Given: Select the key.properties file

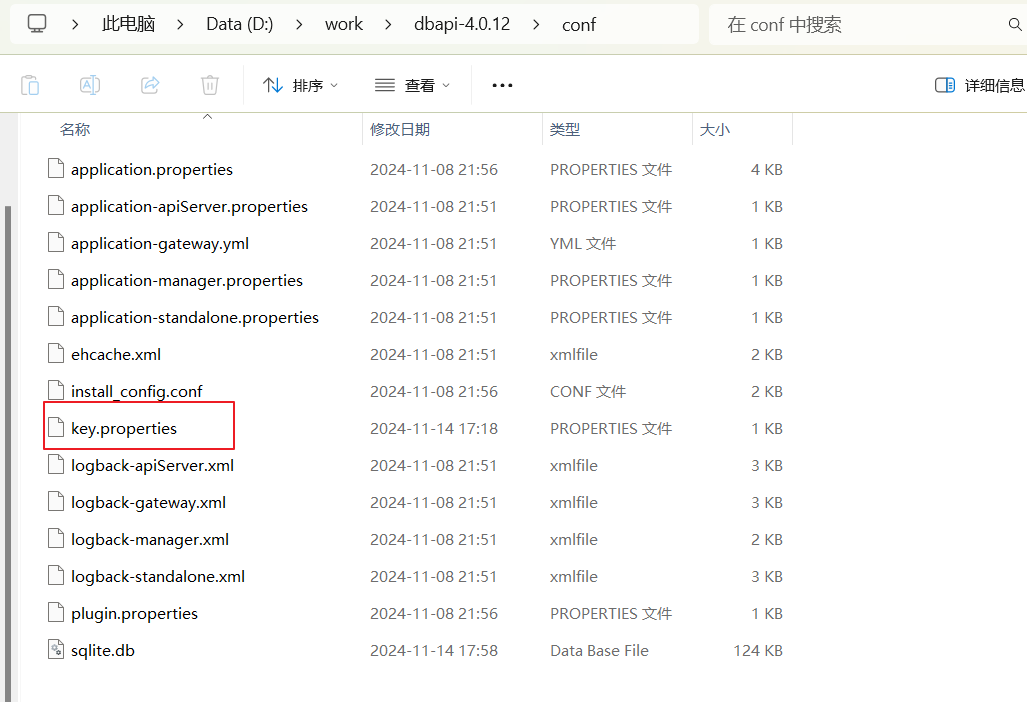Looking at the screenshot, I should click(124, 428).
